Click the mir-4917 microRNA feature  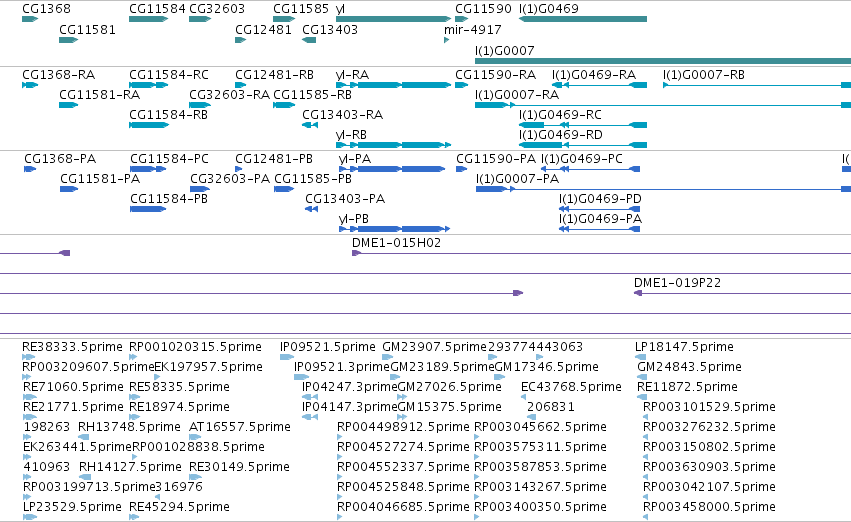tap(447, 40)
